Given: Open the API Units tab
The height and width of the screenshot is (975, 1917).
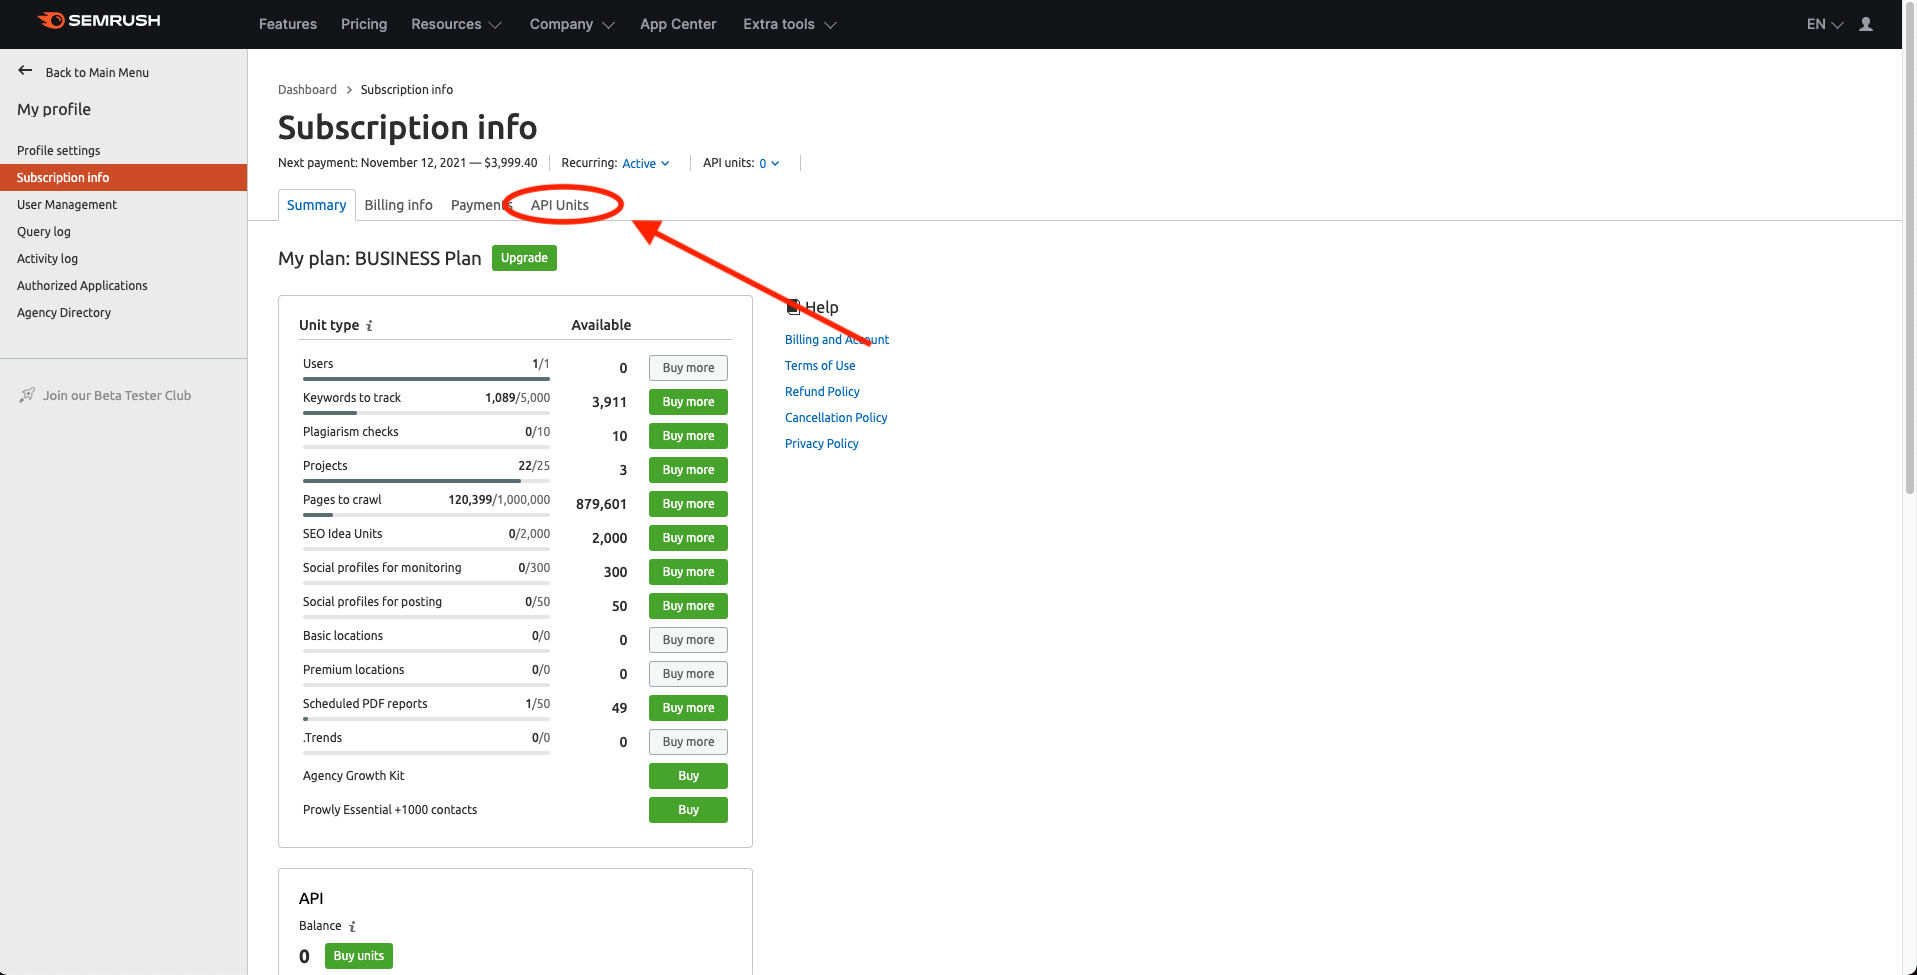Looking at the screenshot, I should click(x=559, y=205).
